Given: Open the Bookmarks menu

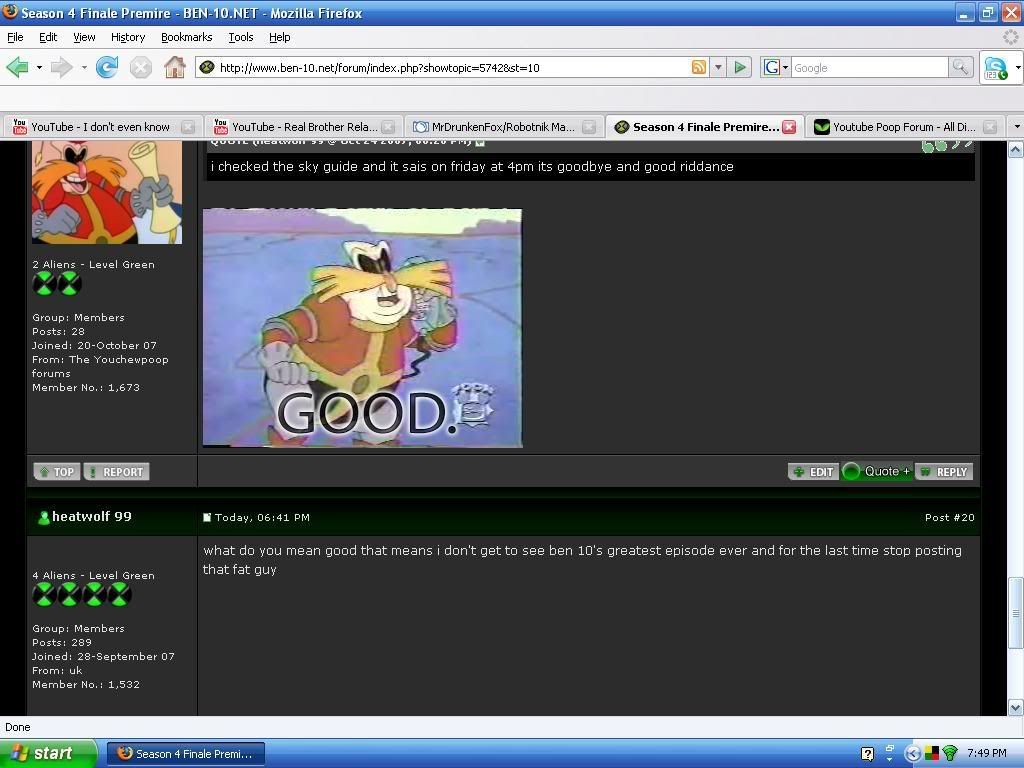Looking at the screenshot, I should click(186, 37).
